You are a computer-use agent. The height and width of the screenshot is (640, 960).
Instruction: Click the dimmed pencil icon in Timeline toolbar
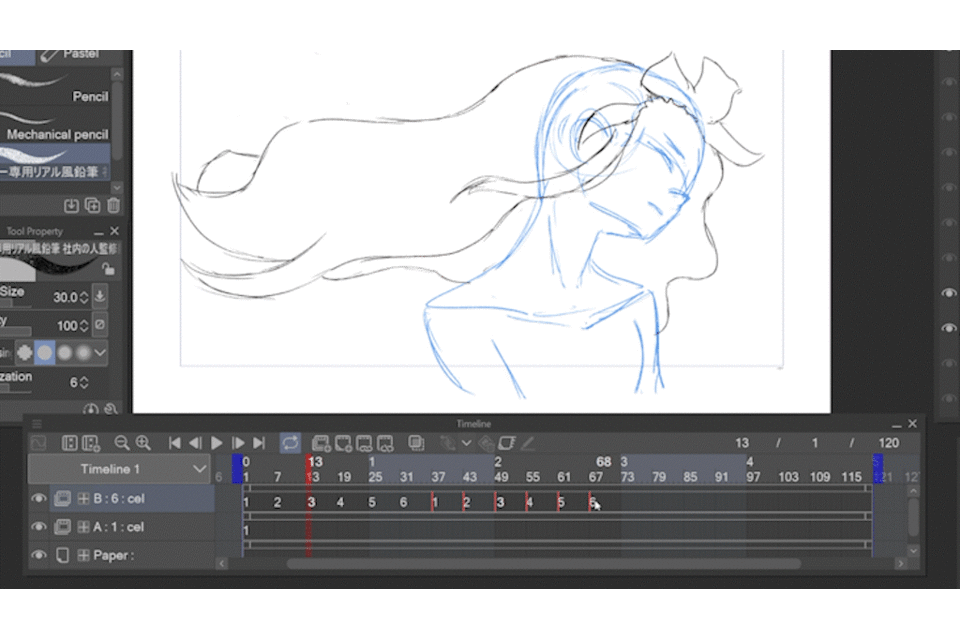528,443
